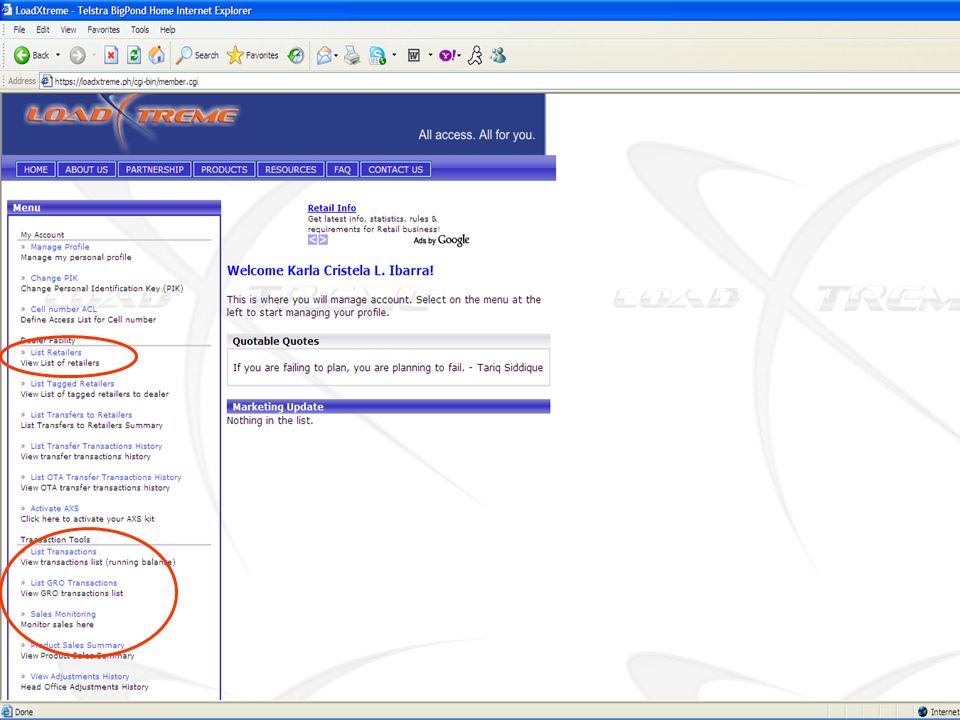Click the Manage Profile link
The height and width of the screenshot is (720, 960).
click(x=60, y=247)
